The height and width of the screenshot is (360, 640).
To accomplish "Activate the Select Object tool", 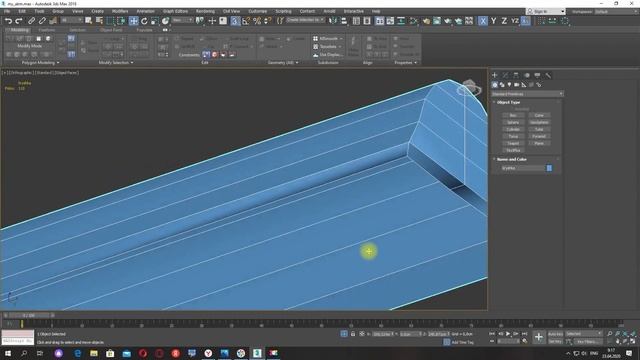I will [x=89, y=20].
